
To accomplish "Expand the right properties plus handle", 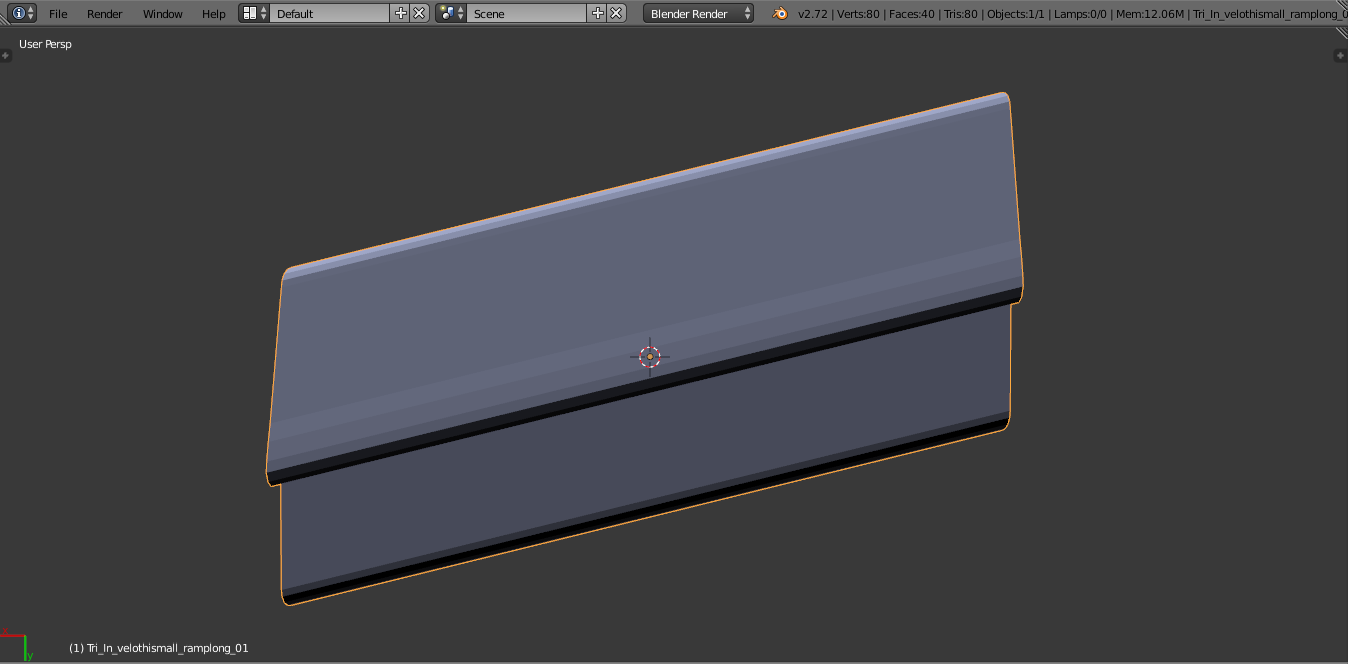I will pos(1341,55).
